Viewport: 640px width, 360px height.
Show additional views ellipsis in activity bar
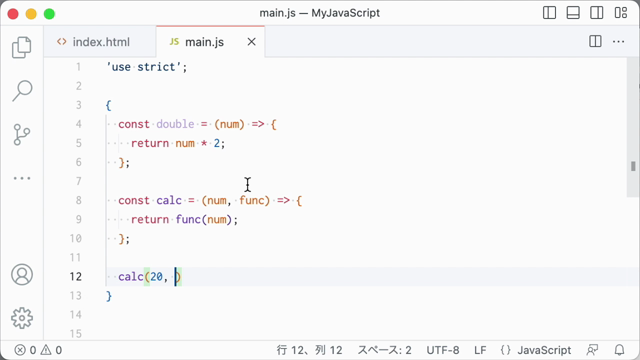(22, 178)
